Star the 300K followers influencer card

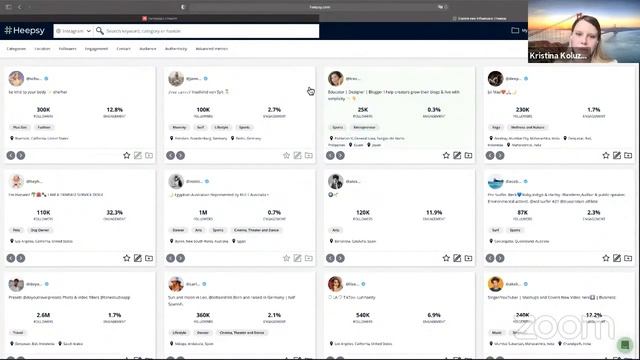tap(127, 156)
